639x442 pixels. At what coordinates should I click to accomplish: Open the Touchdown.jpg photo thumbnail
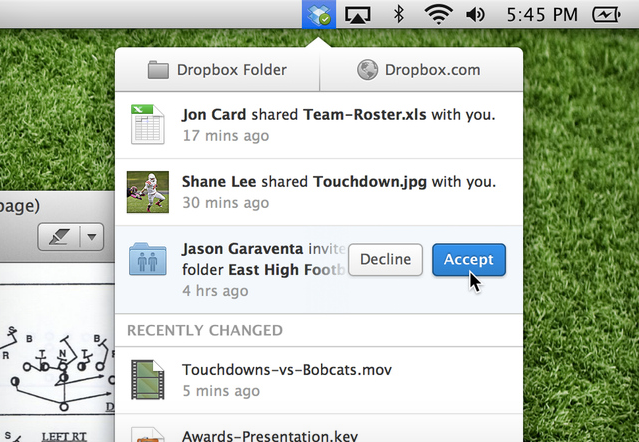[x=147, y=191]
